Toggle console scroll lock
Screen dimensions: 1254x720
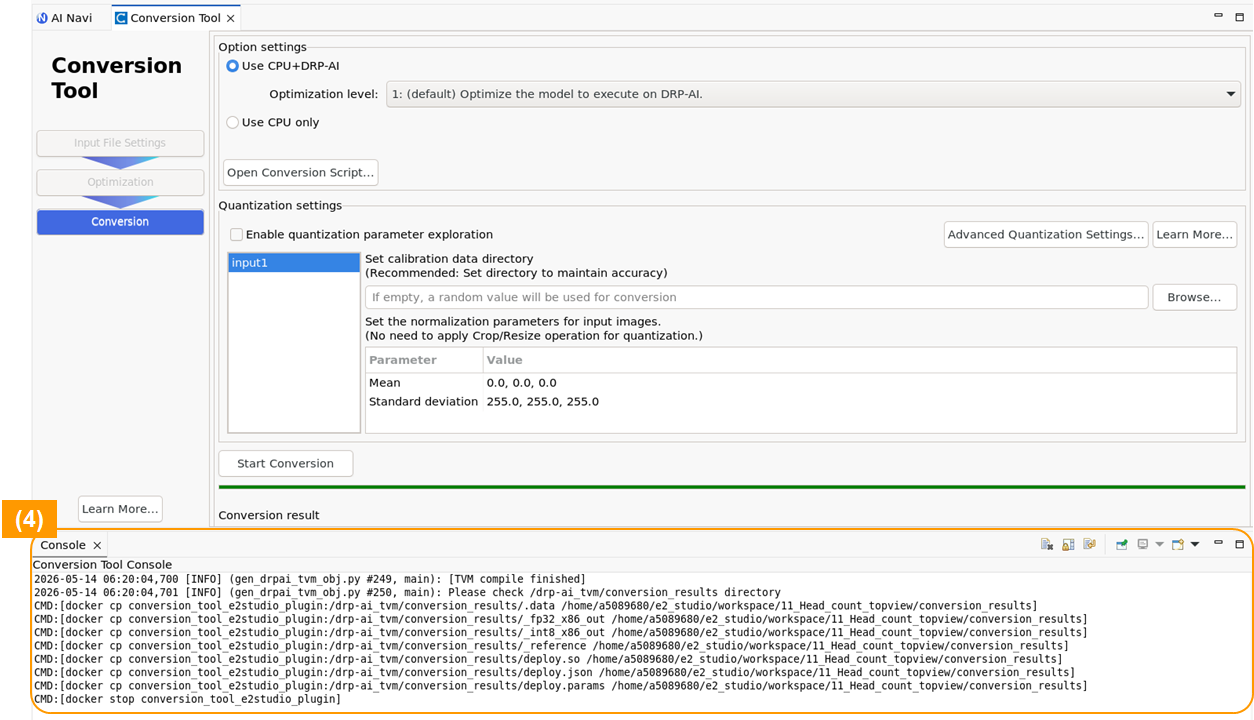click(1068, 544)
